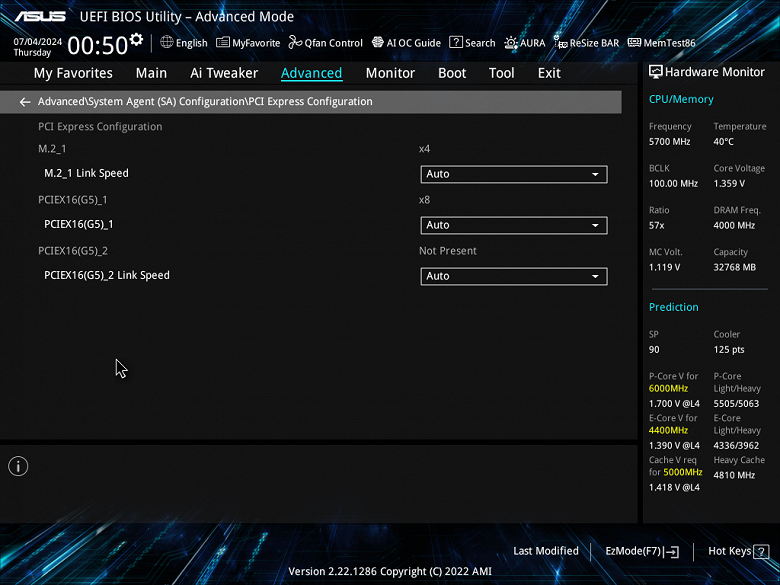Open the M.2_1 Link Speed dropdown
Screen dimensions: 780x585
[514, 174]
